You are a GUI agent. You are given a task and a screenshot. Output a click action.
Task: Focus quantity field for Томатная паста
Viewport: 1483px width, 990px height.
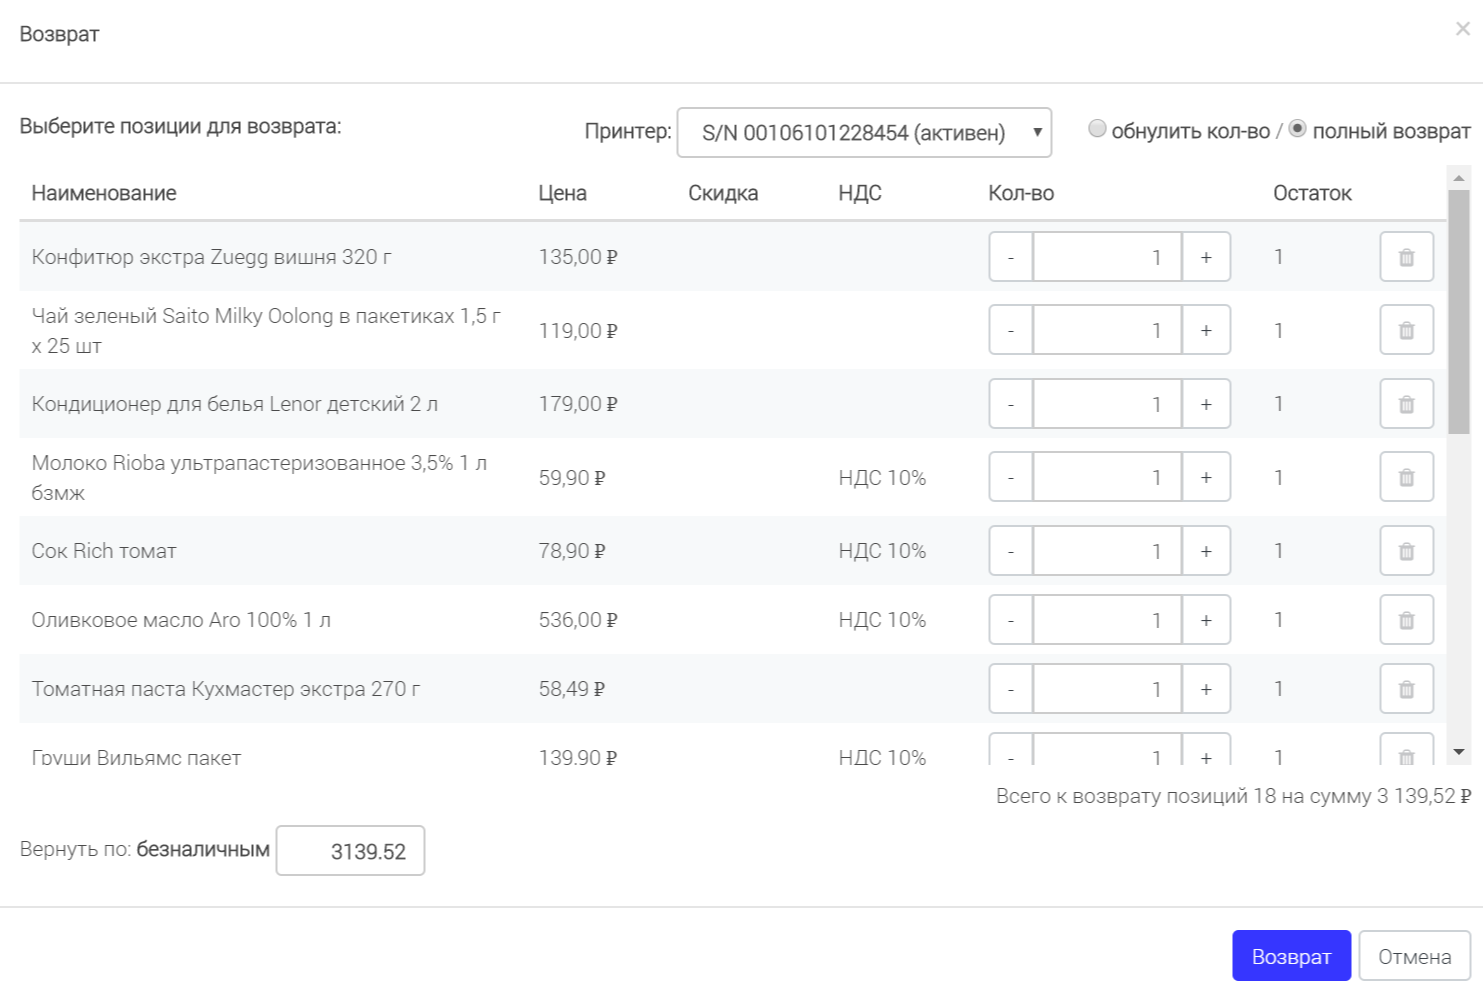click(1107, 689)
